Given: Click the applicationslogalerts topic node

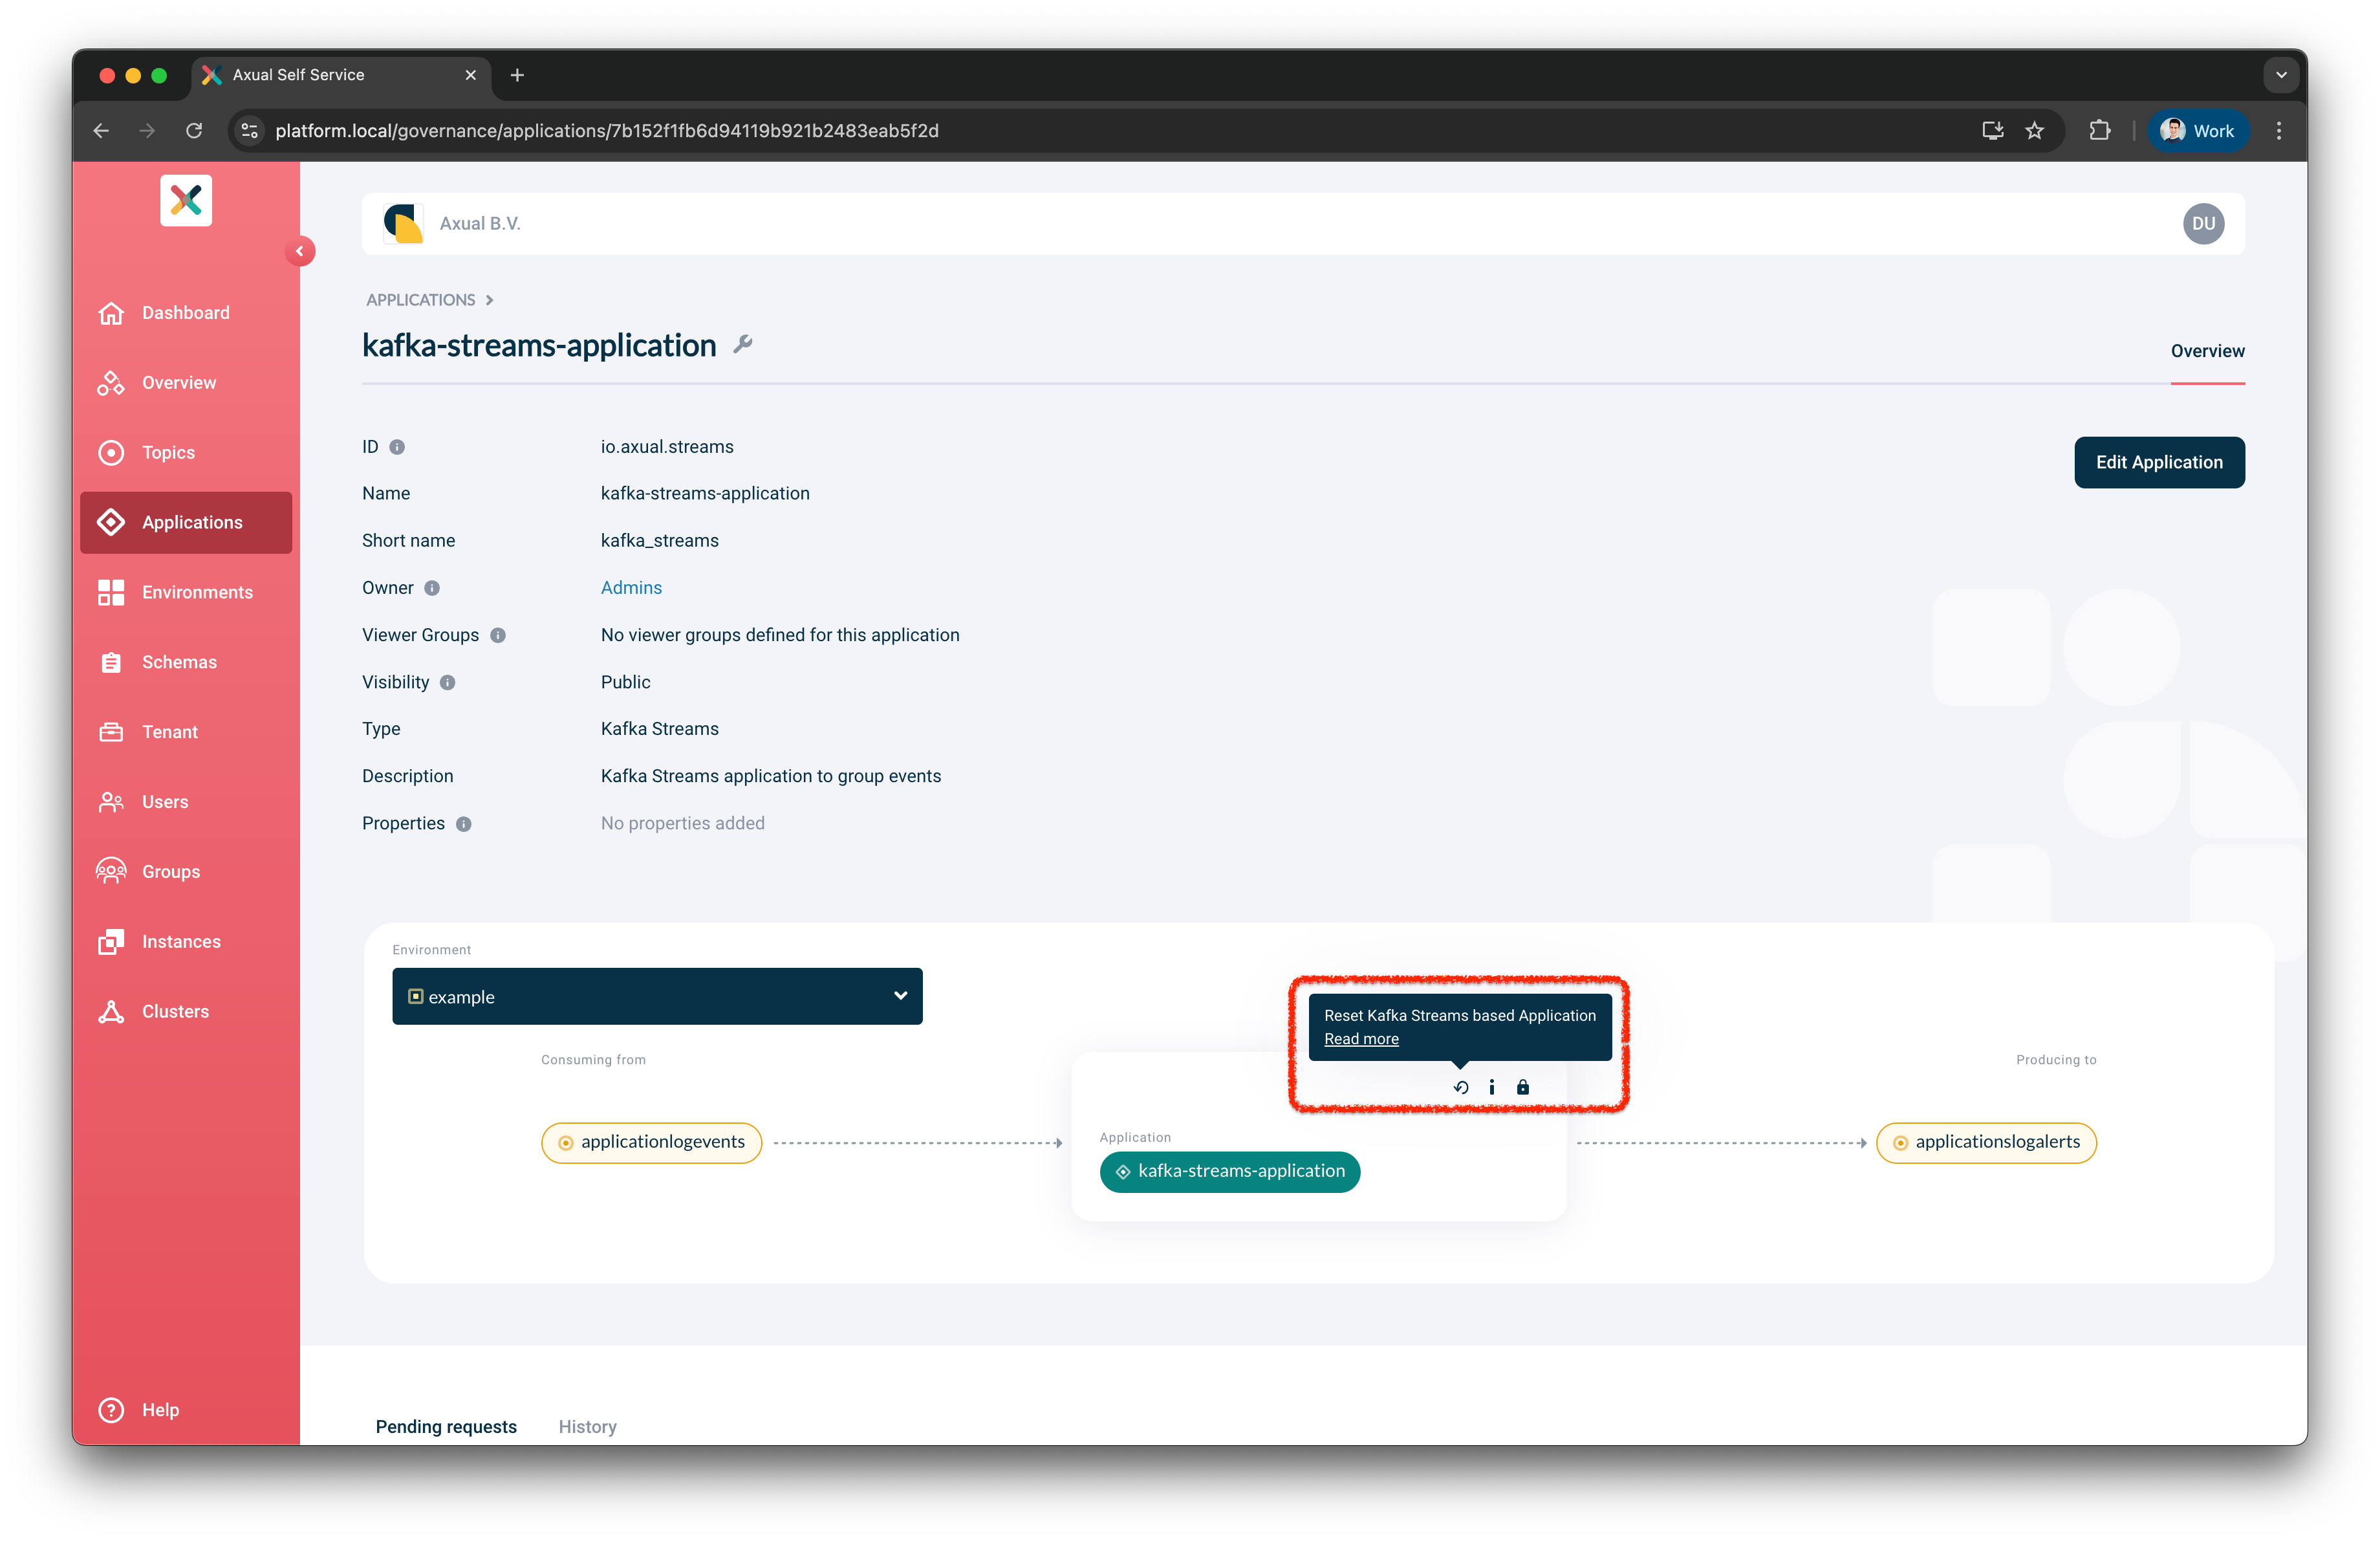Looking at the screenshot, I should [x=1987, y=1142].
